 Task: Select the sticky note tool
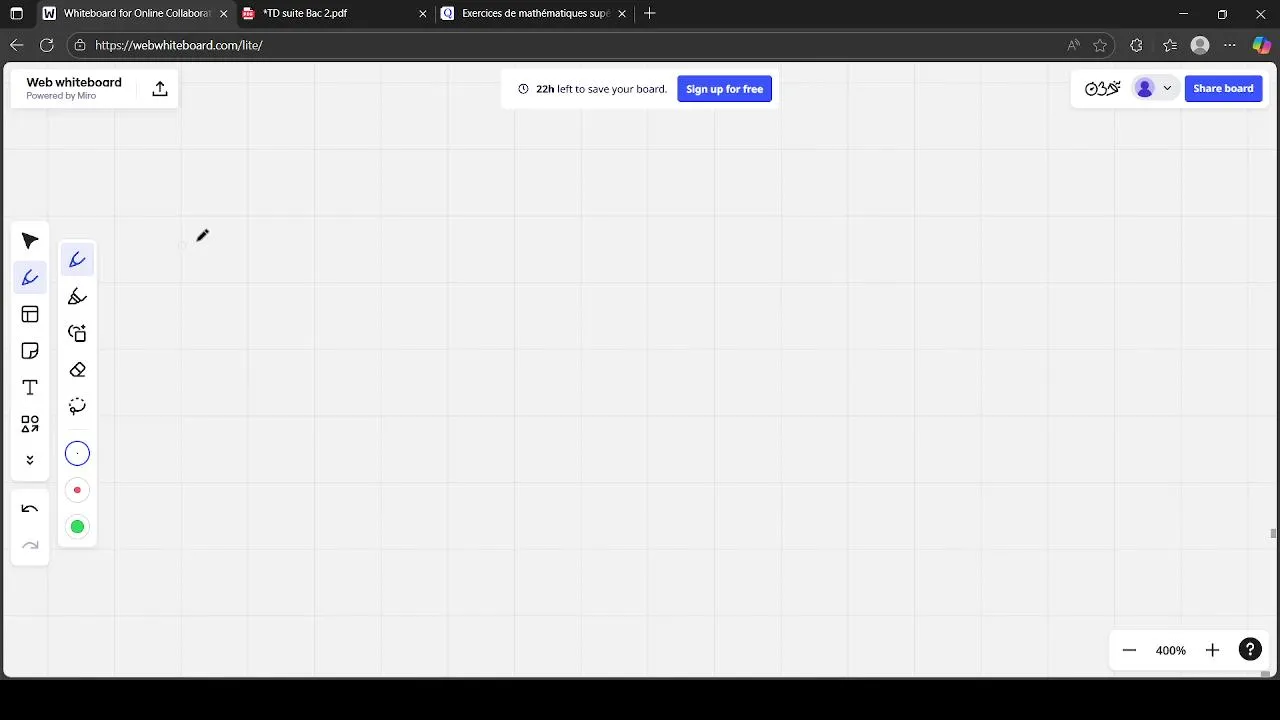30,351
